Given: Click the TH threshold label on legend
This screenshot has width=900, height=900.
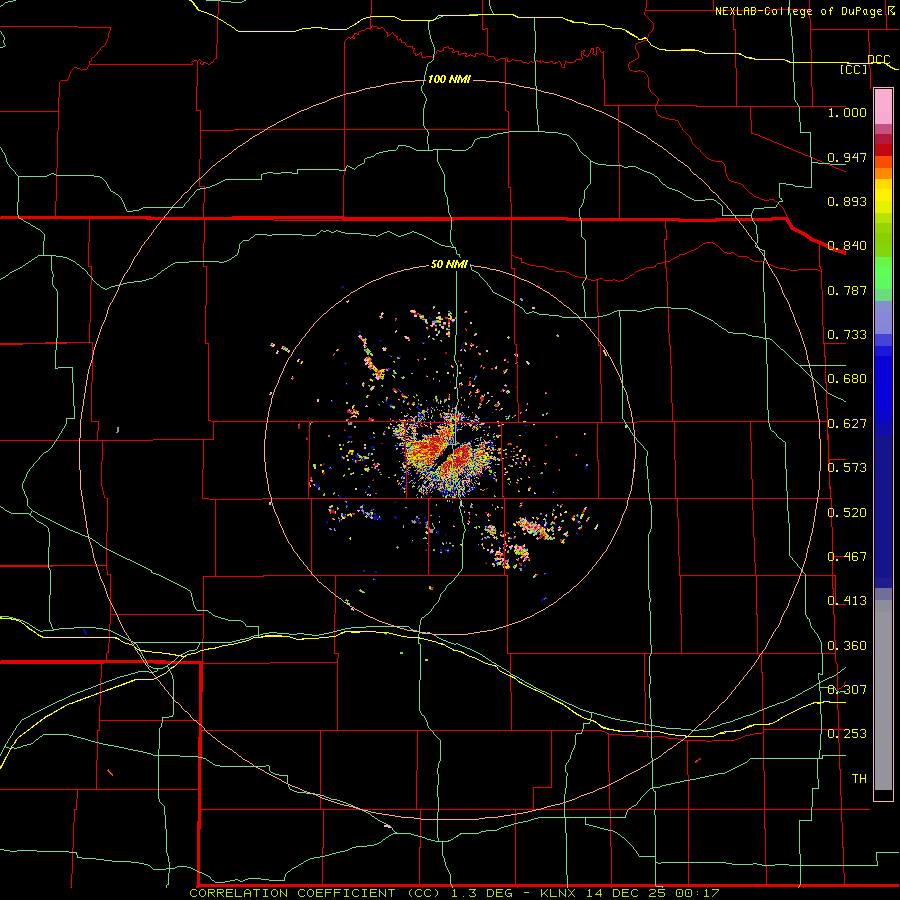Looking at the screenshot, I should 859,779.
